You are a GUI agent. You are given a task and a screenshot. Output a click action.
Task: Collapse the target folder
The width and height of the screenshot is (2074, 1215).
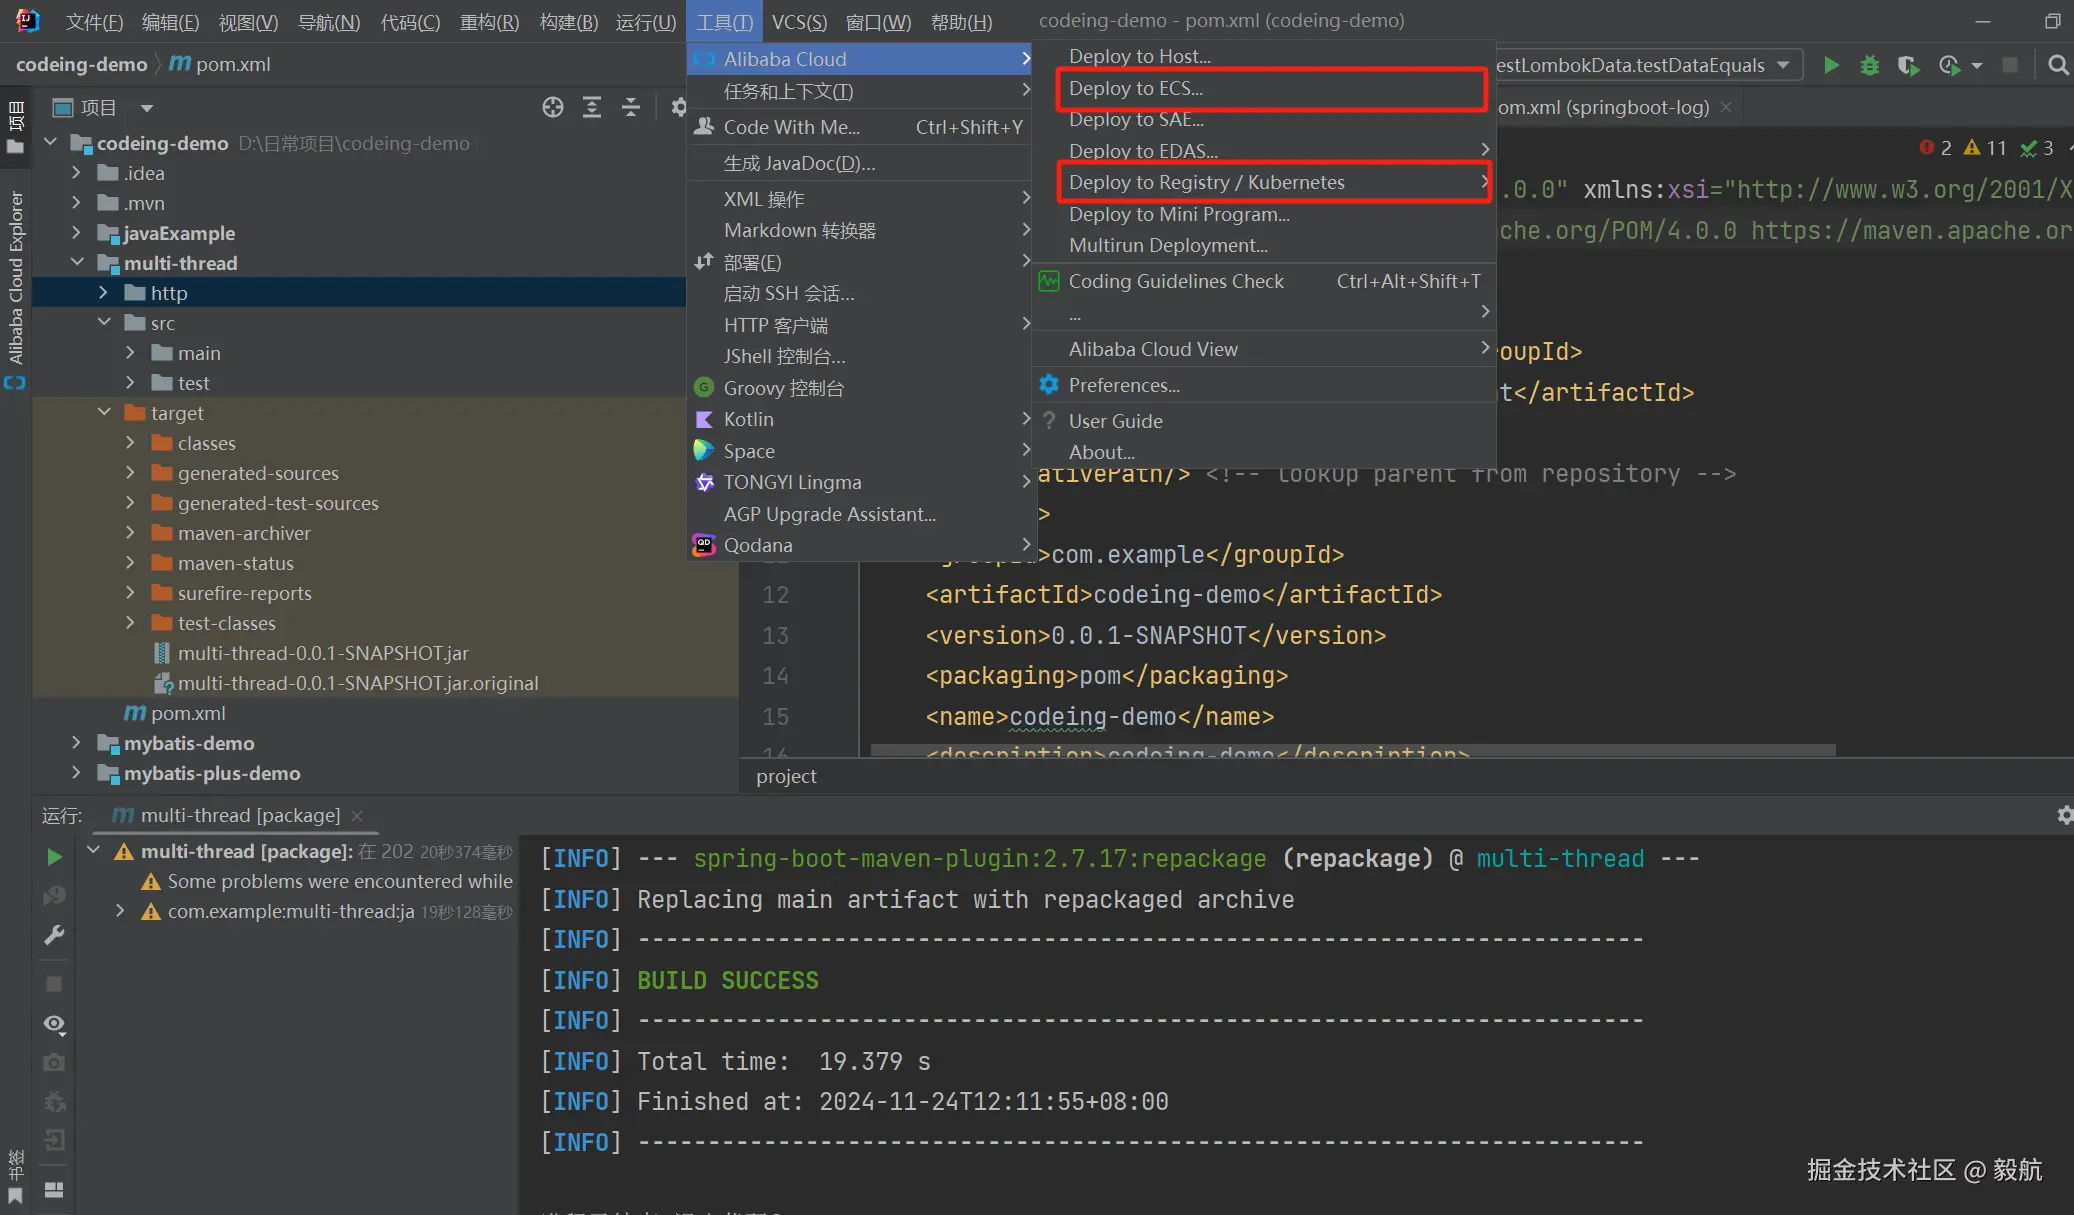tap(104, 413)
